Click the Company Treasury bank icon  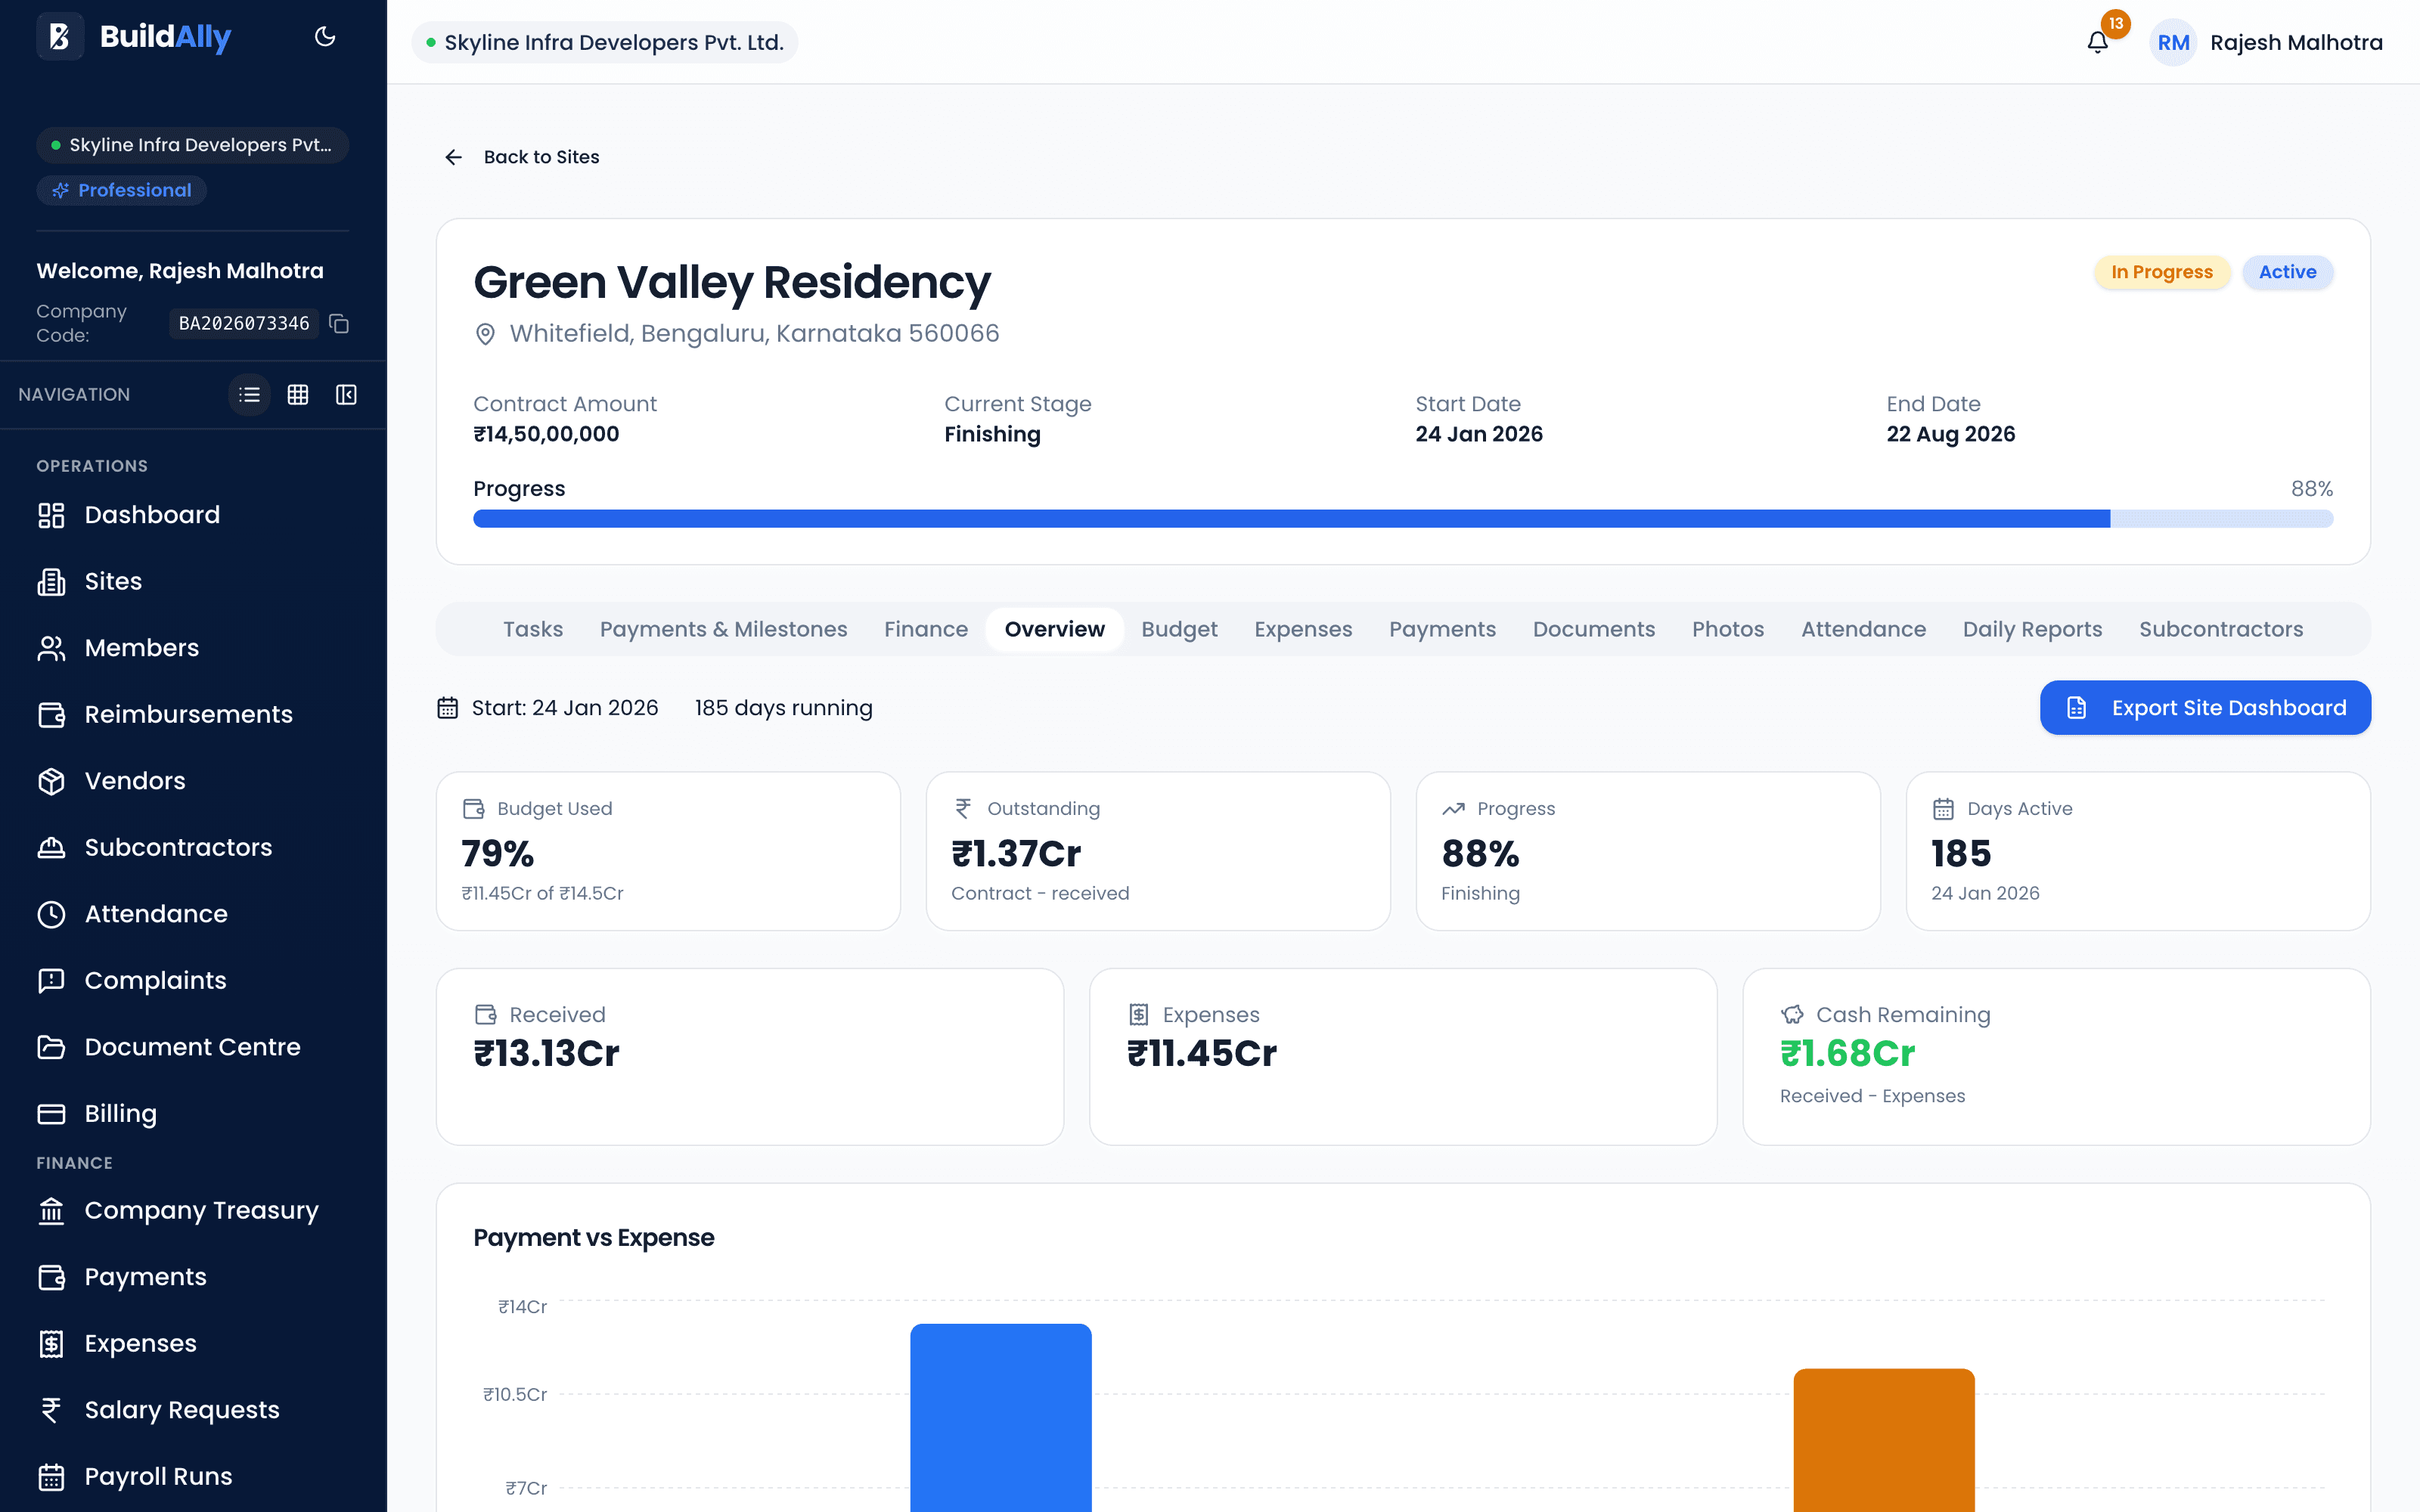tap(51, 1211)
